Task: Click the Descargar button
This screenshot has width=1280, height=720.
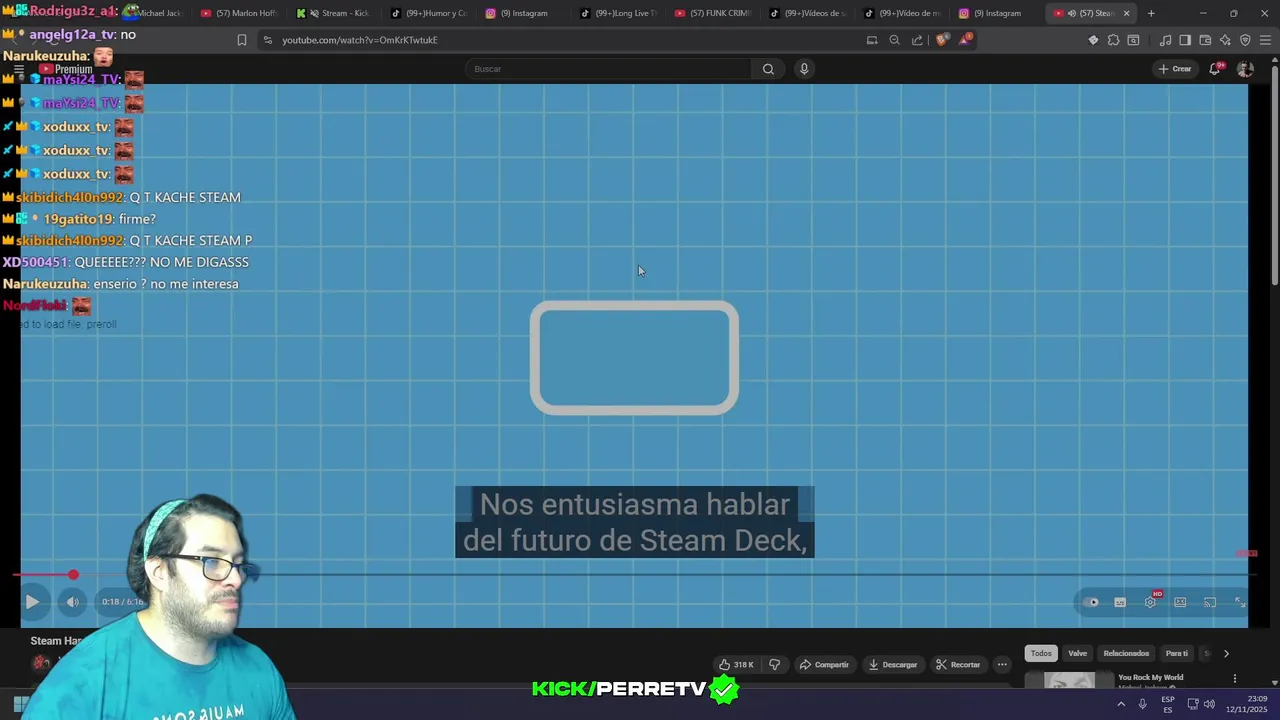Action: tap(893, 664)
